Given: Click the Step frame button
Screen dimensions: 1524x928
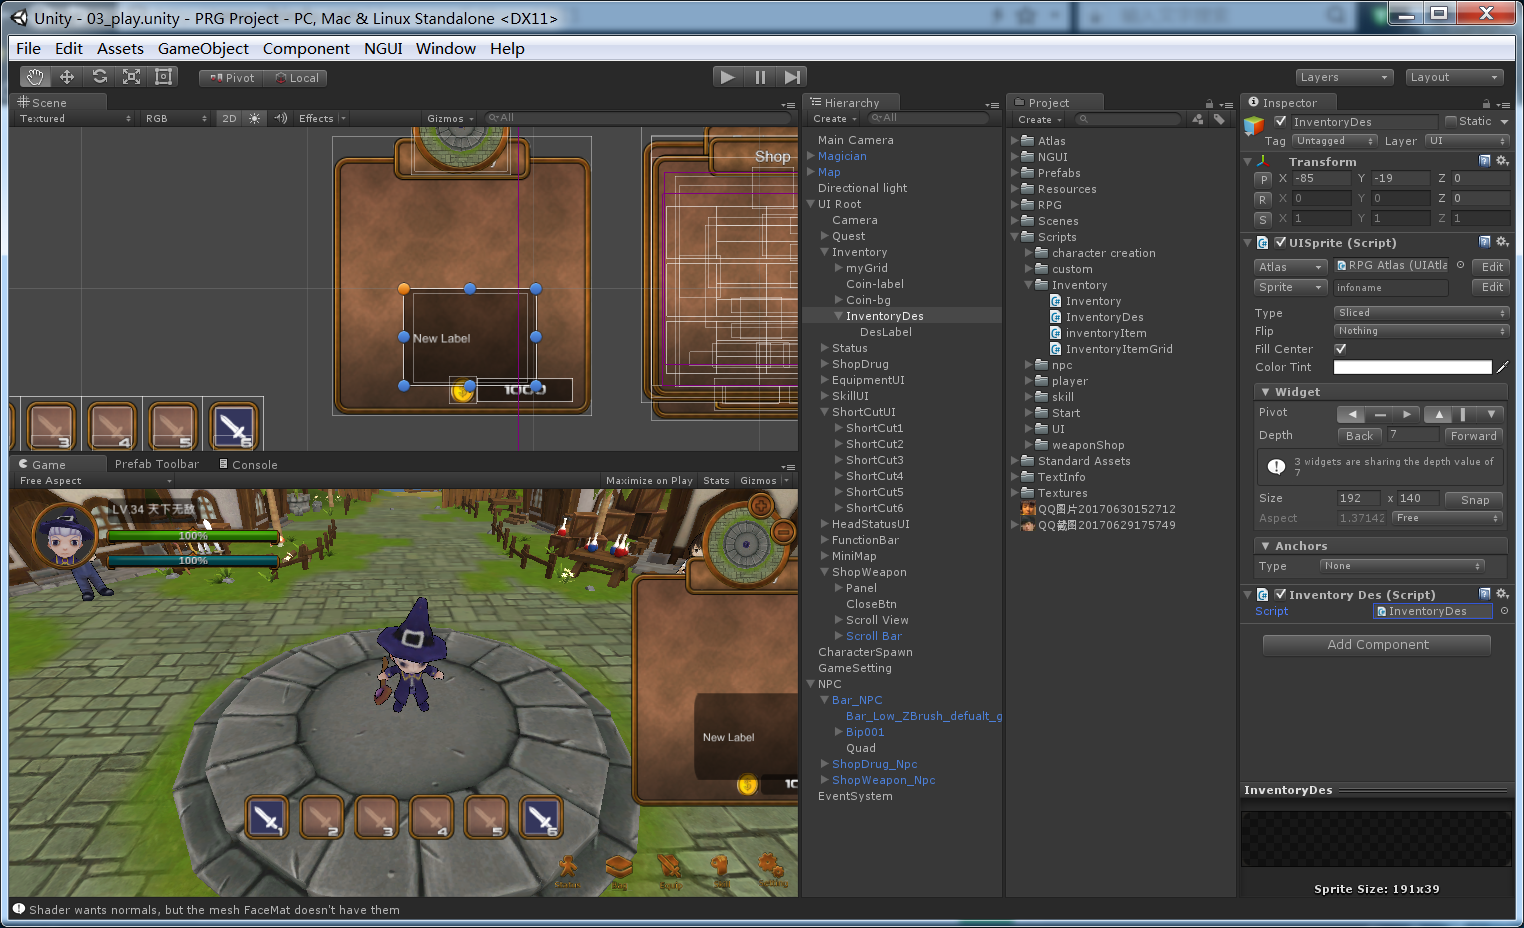Looking at the screenshot, I should (x=792, y=77).
